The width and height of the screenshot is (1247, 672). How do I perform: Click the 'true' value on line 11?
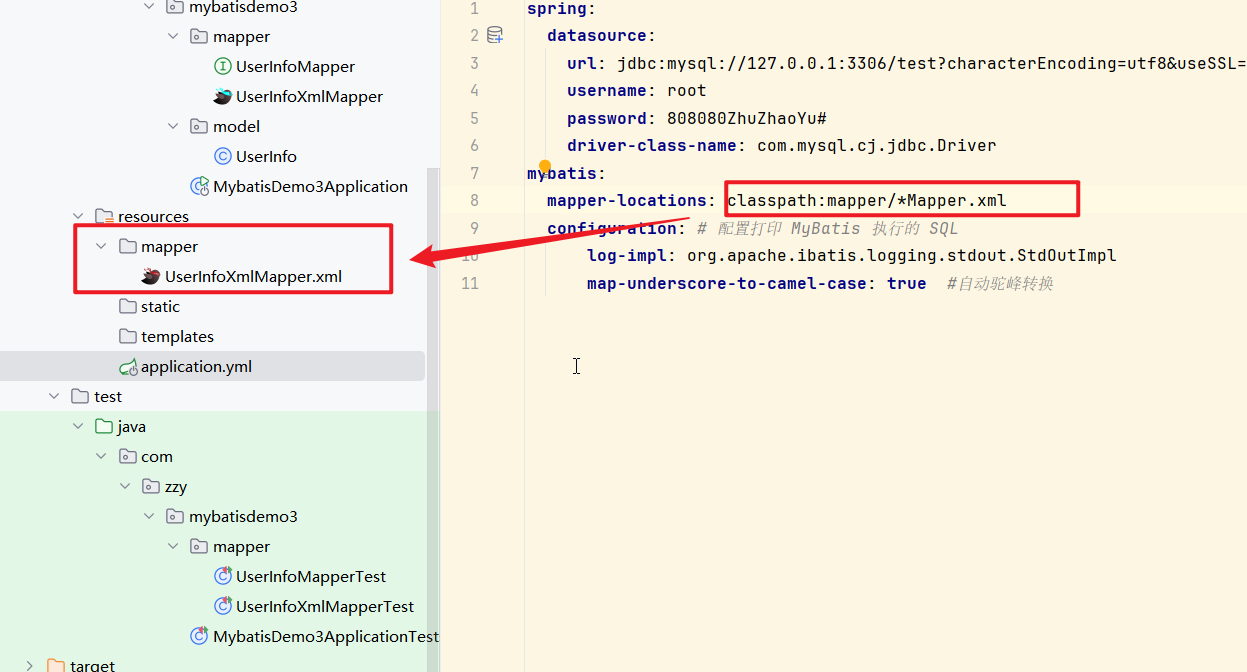pos(906,284)
